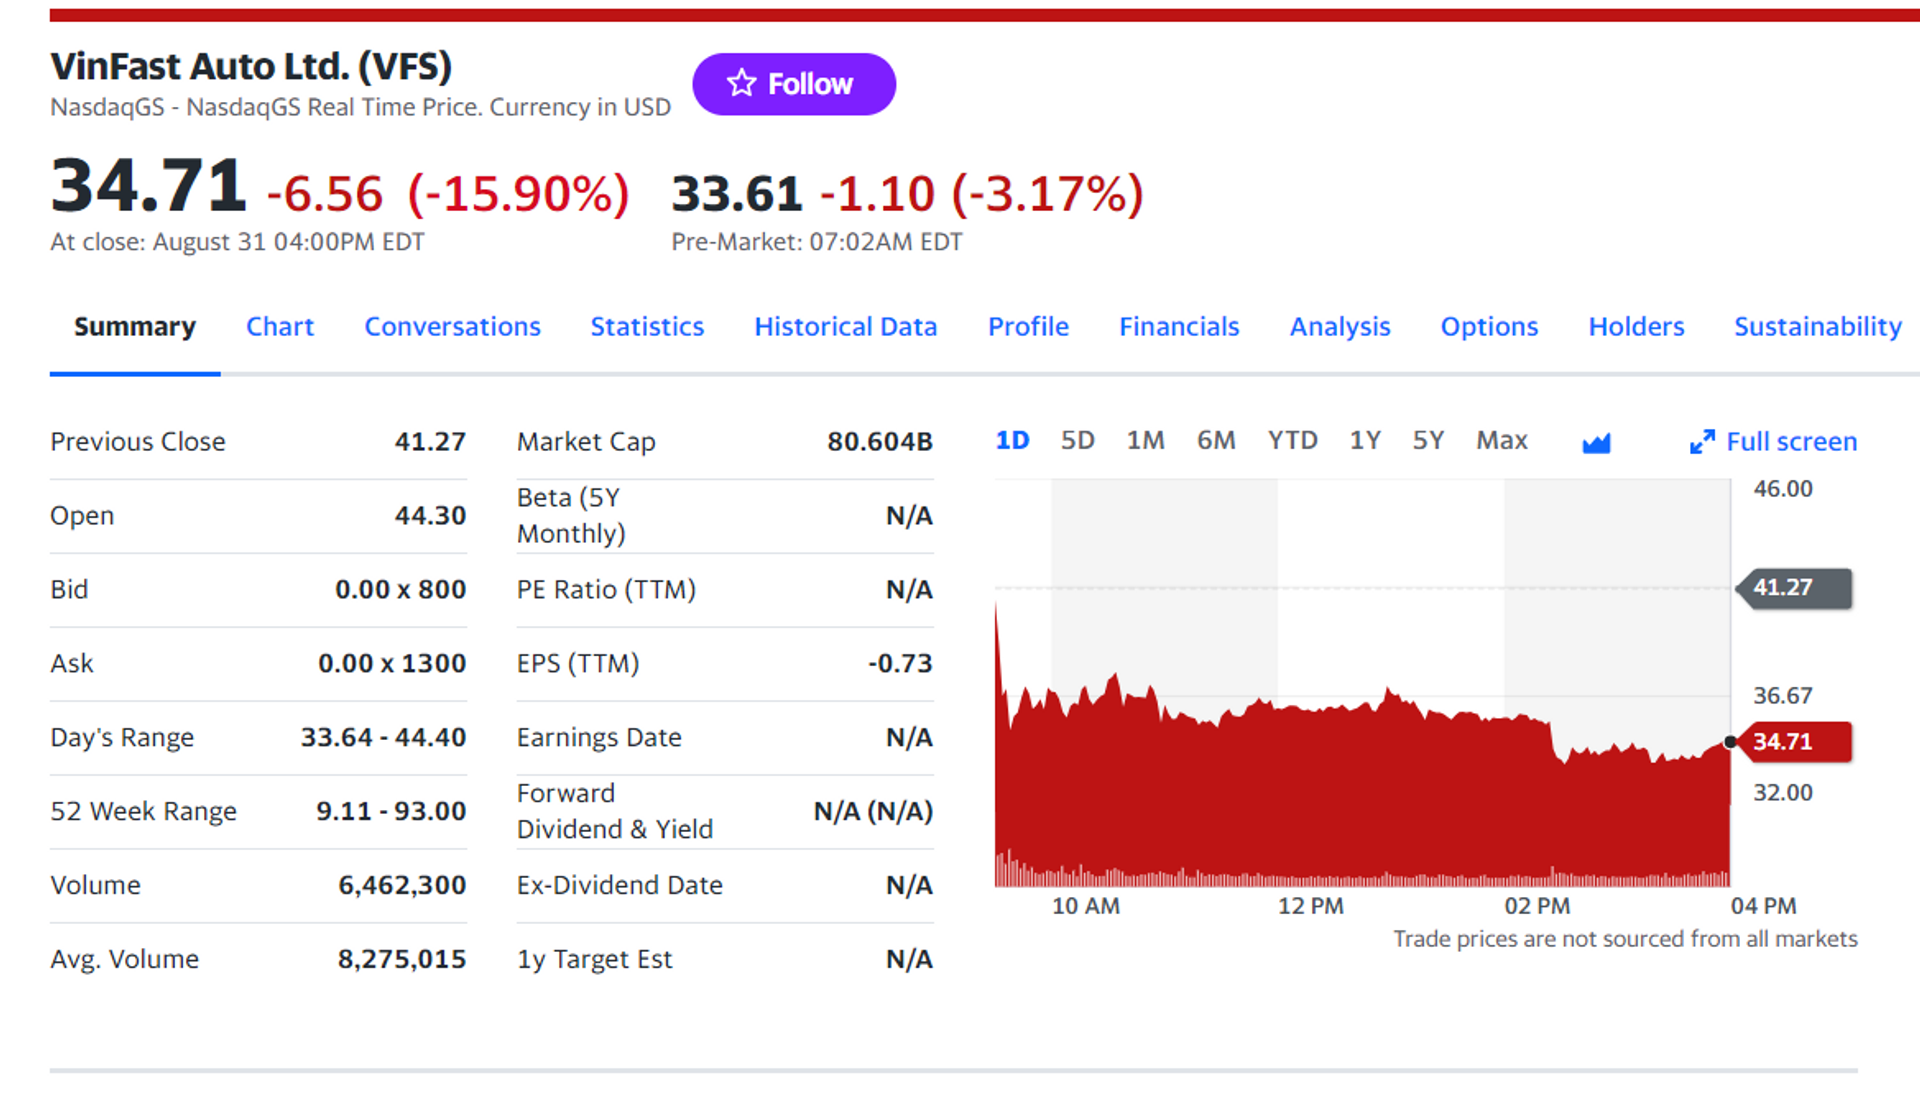Screen dimensions: 1920x1094
Task: Switch to the Chart tab
Action: [x=280, y=326]
